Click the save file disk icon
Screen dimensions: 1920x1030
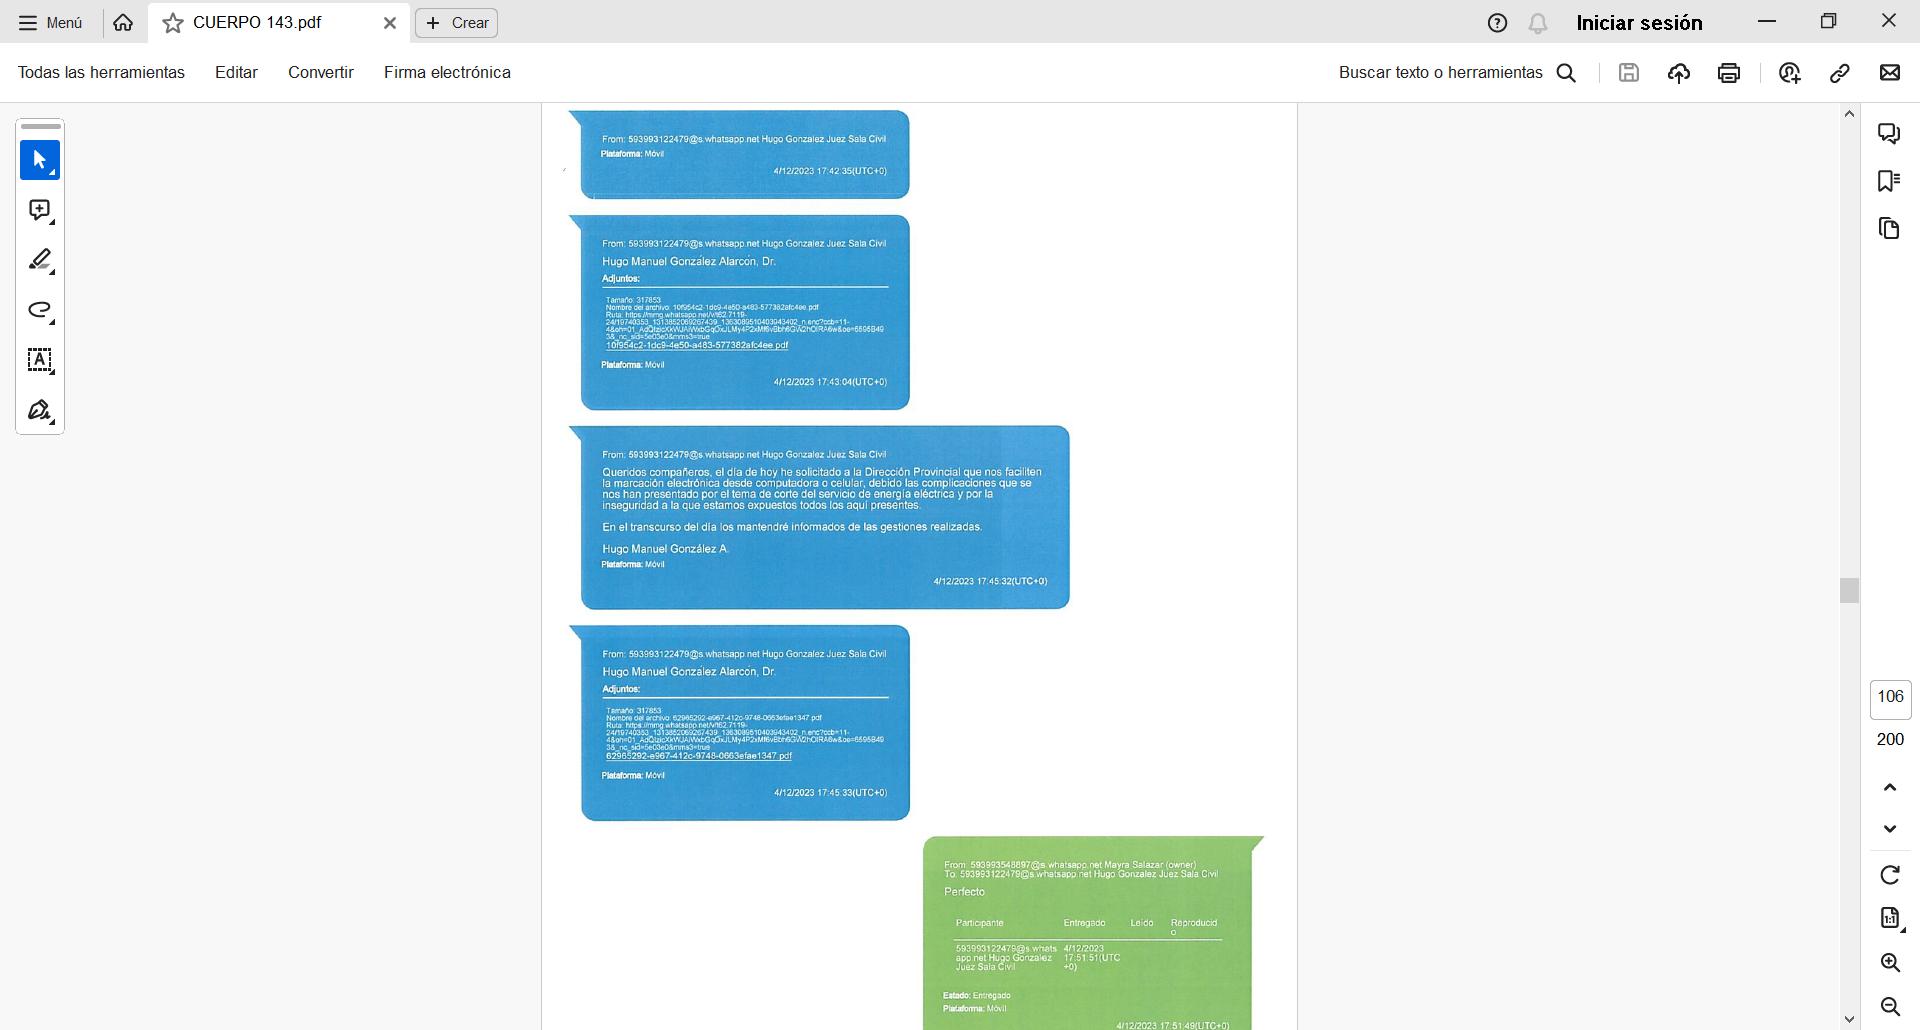point(1629,72)
